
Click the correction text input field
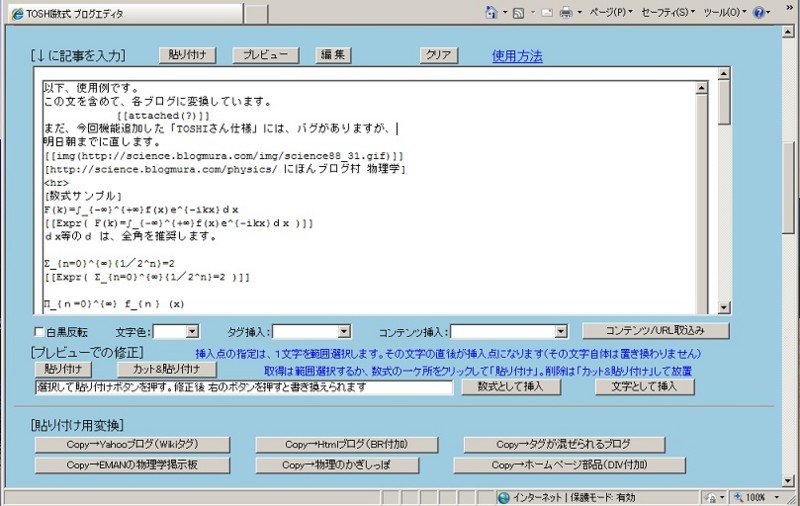[244, 387]
